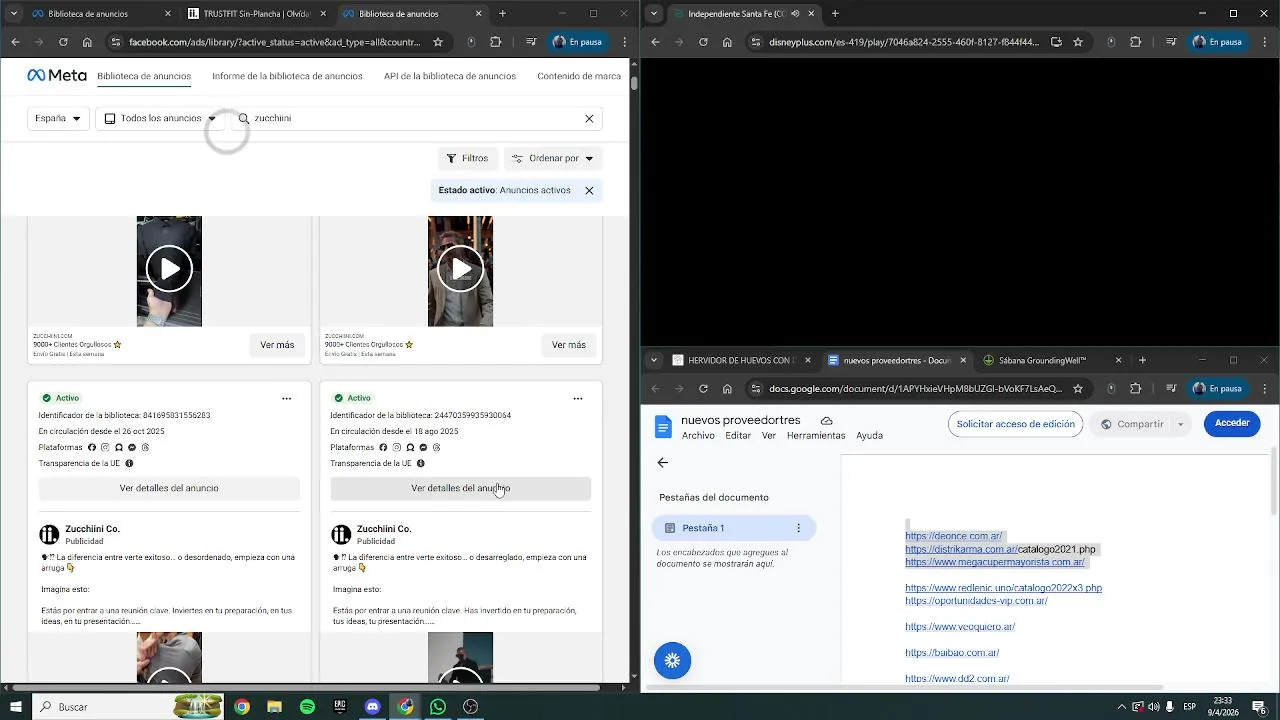
Task: Open OBS Studio from the taskbar
Action: 471,707
